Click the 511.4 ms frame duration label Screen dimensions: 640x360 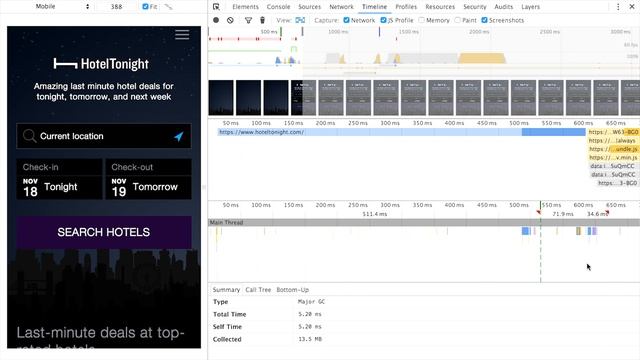tap(374, 214)
